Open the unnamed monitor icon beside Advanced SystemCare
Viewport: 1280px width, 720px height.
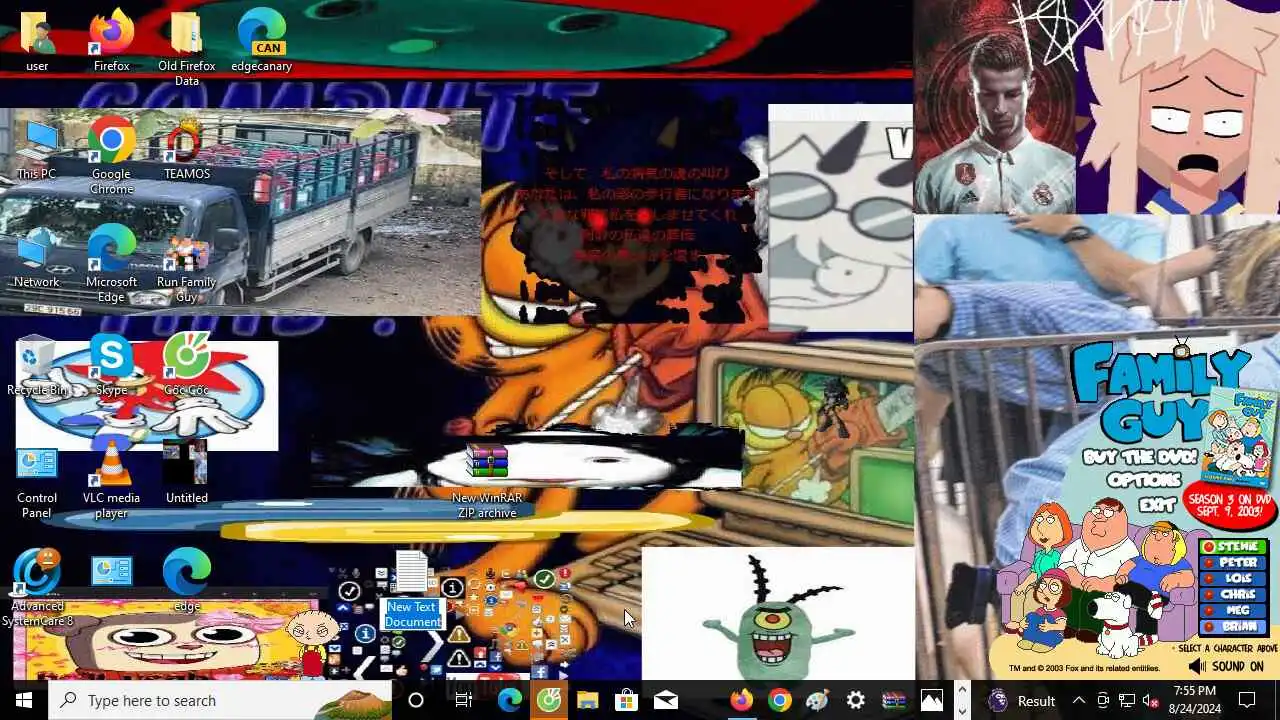tap(111, 571)
